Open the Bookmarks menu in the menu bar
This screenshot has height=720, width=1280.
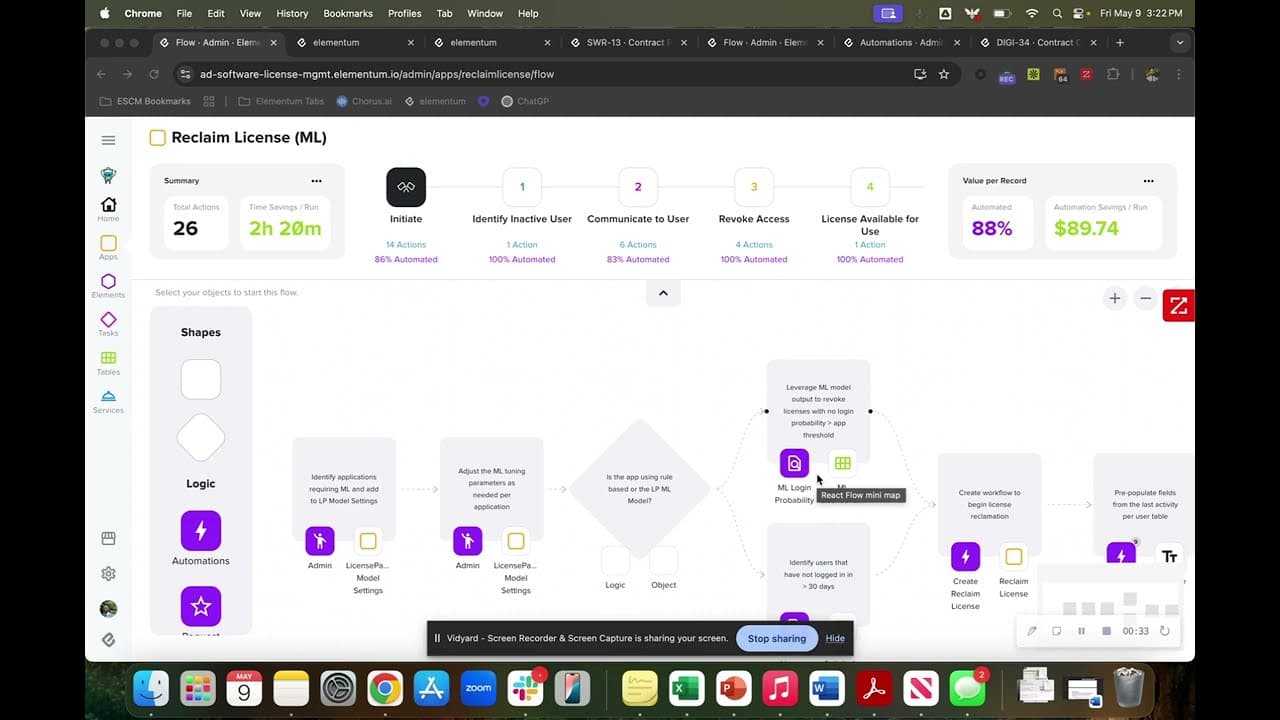pos(347,13)
